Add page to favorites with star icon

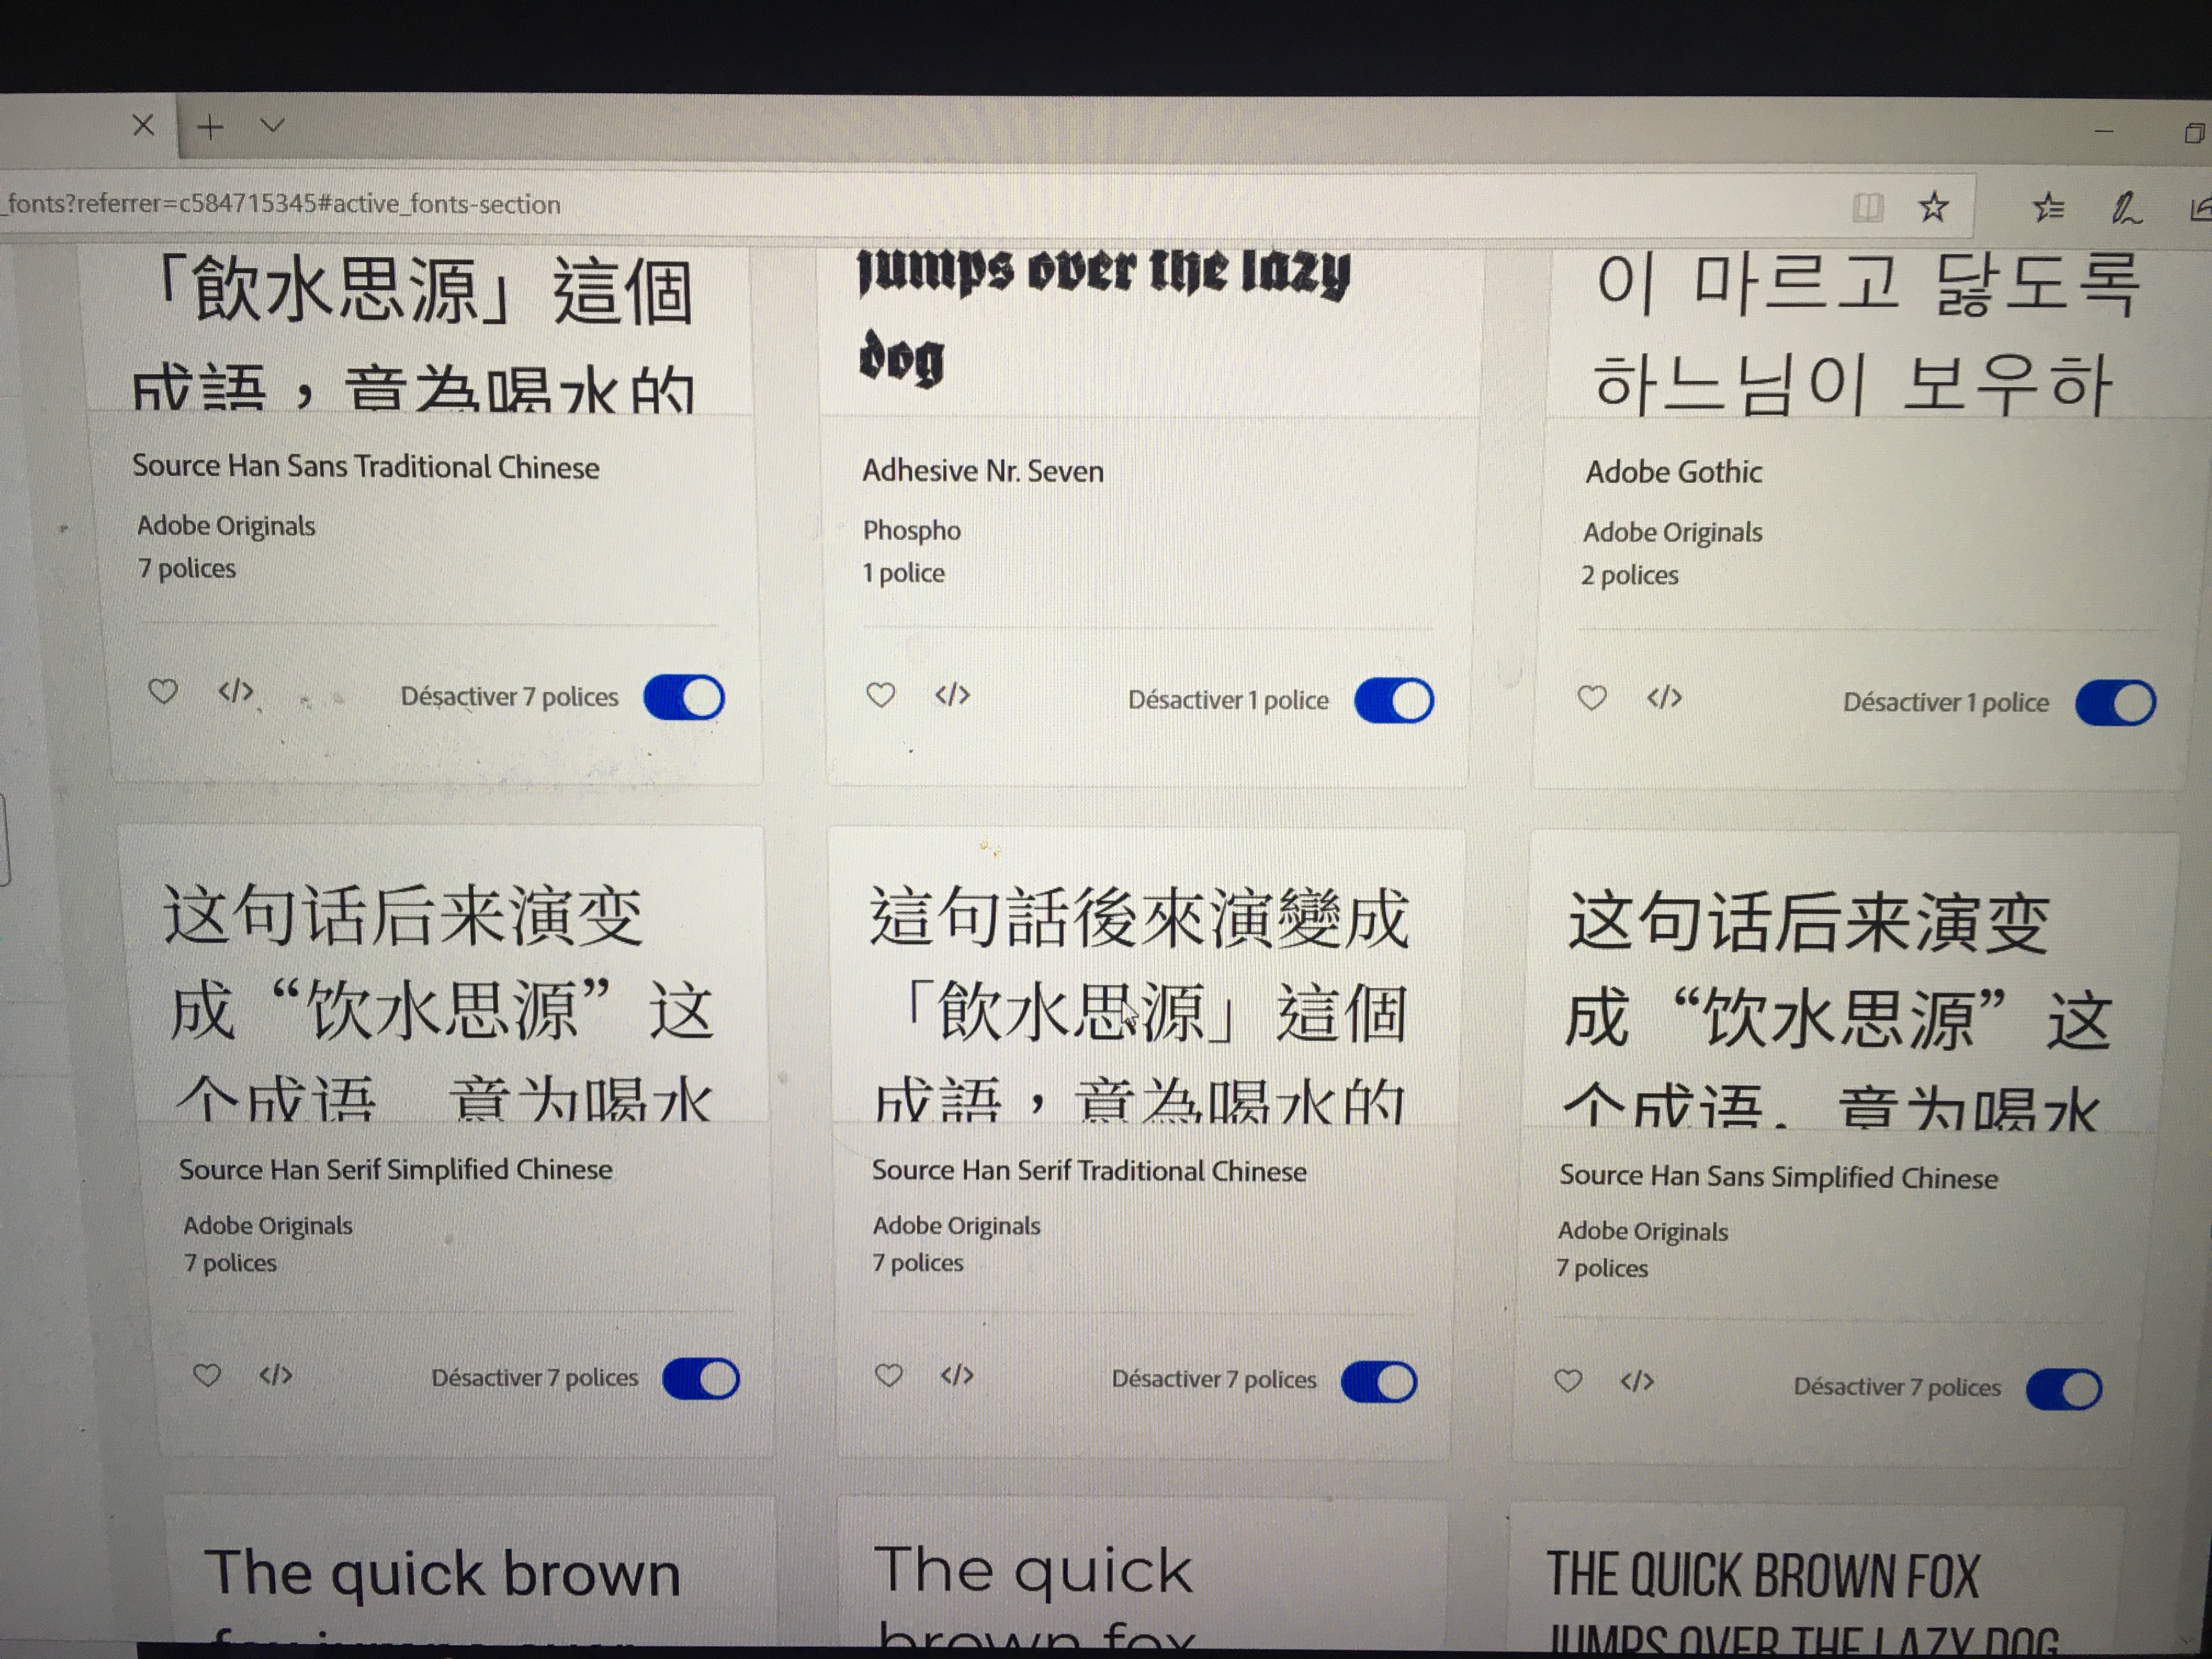(x=1933, y=207)
